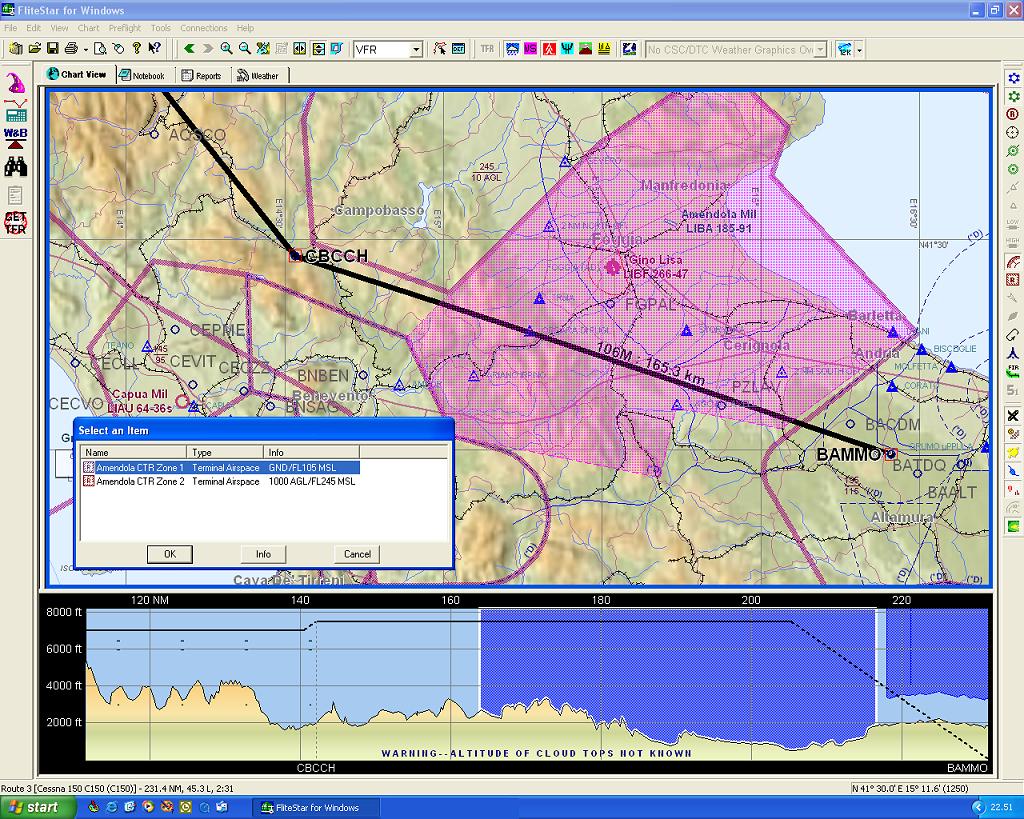Expand the printer options arrow
1024x819 pixels.
86,50
